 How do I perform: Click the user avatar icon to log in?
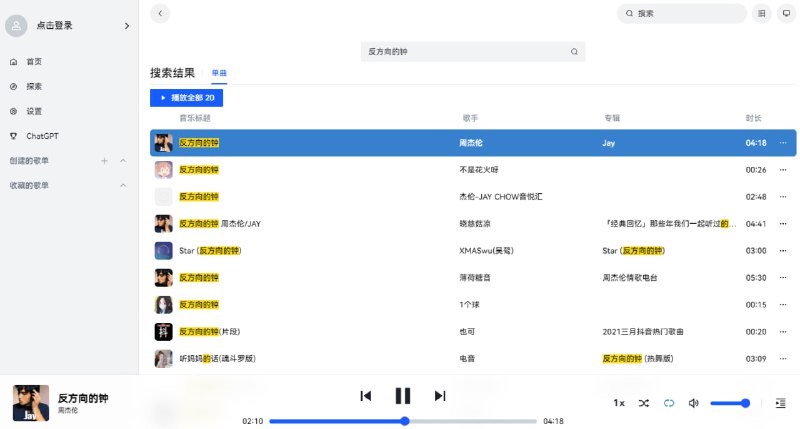pyautogui.click(x=16, y=26)
